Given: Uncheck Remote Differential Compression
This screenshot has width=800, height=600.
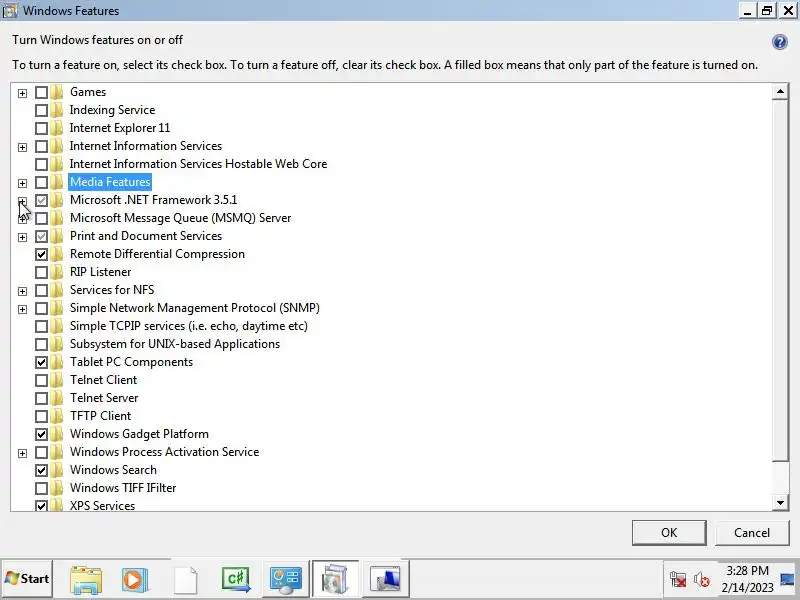Looking at the screenshot, I should [x=41, y=254].
